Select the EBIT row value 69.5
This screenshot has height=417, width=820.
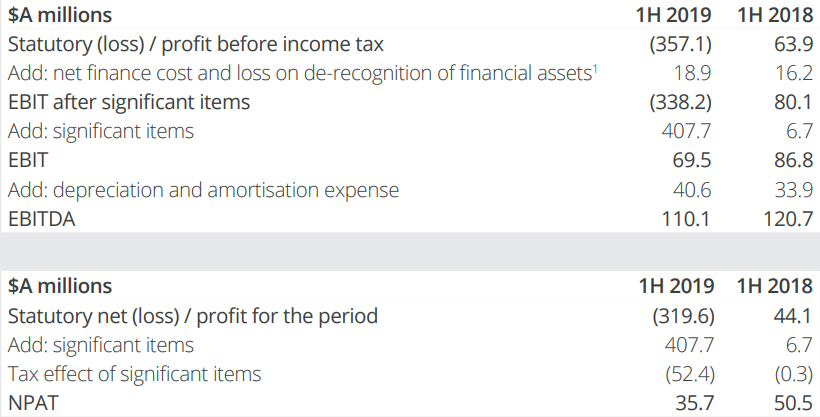(x=692, y=160)
